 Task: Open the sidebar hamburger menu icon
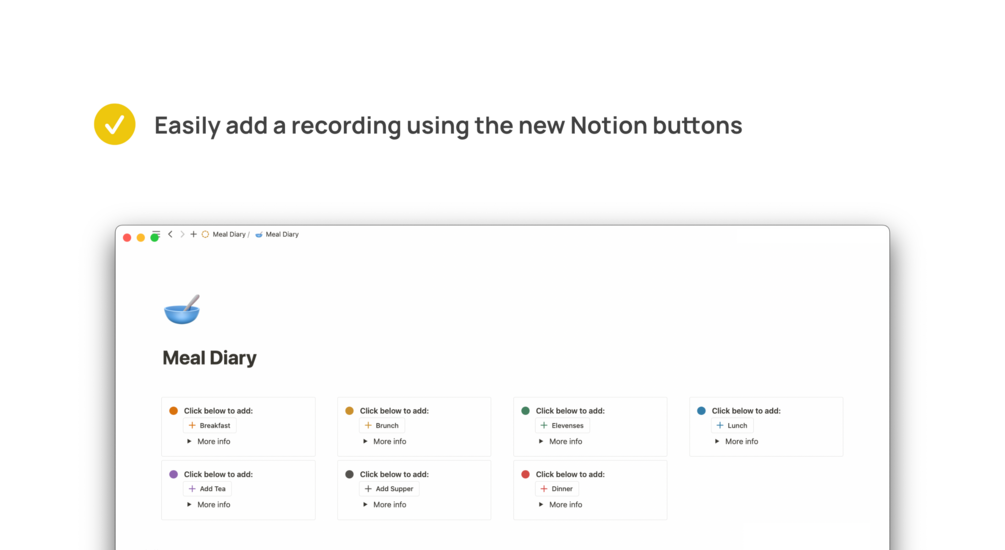coord(156,233)
